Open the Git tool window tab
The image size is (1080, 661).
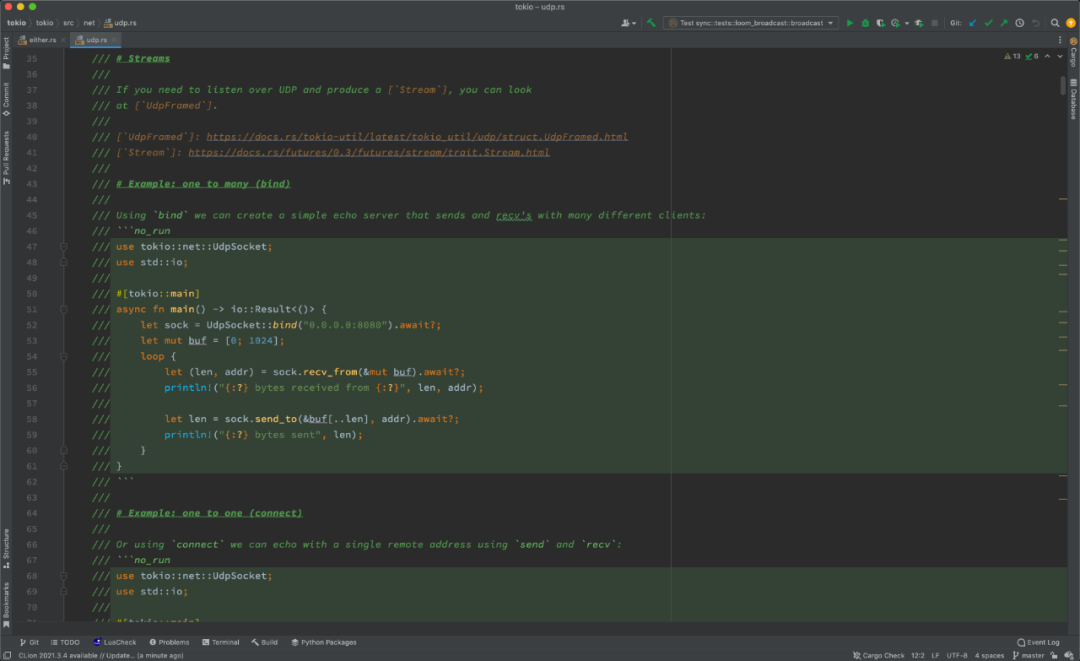29,642
